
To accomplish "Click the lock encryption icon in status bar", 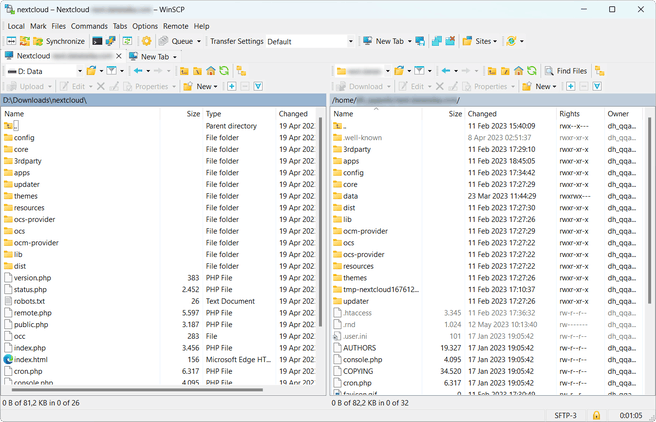I will (596, 415).
